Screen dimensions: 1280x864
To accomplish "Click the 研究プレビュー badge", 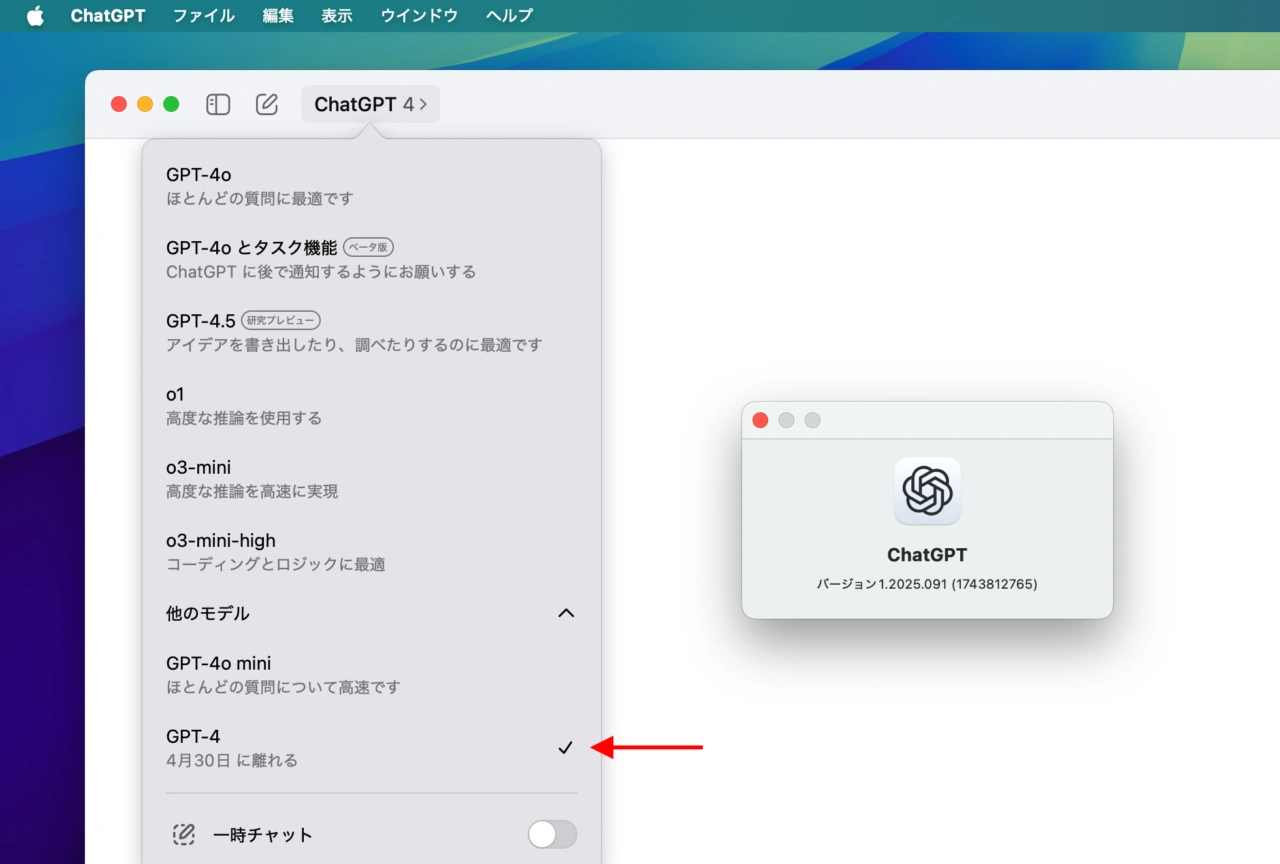I will tap(281, 320).
